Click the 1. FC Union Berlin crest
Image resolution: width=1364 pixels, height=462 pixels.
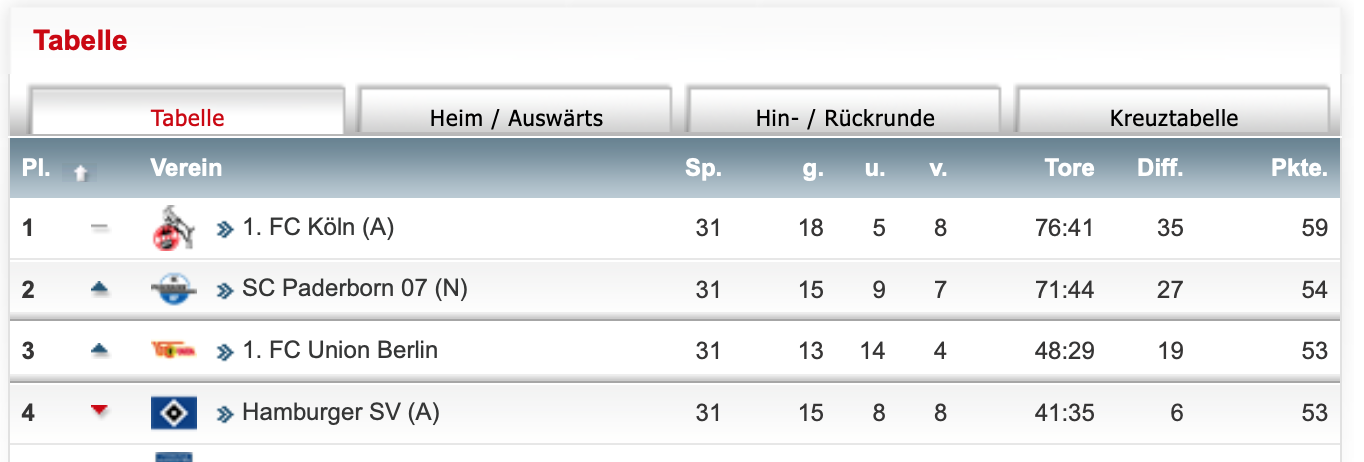[x=173, y=350]
